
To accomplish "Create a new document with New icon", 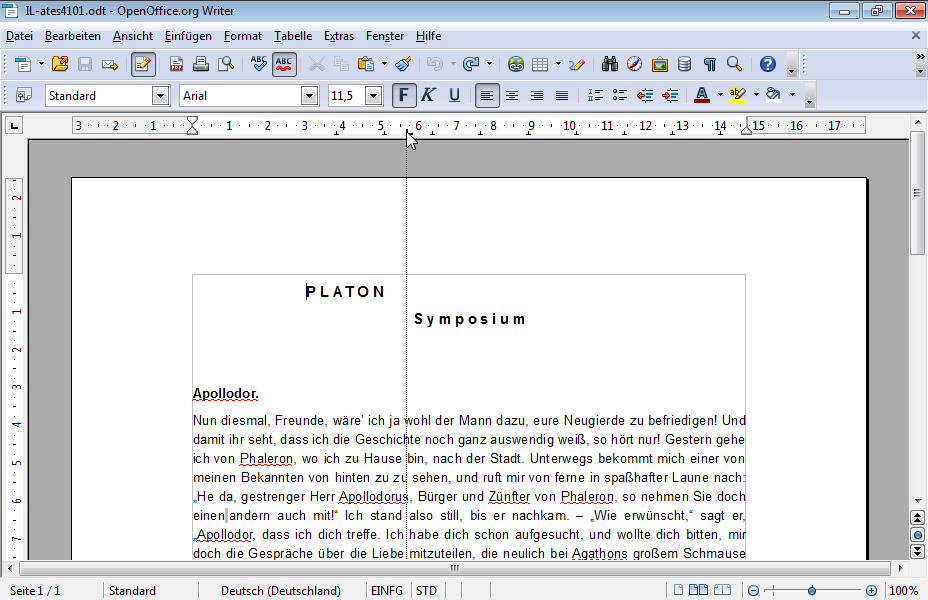I will (x=22, y=64).
